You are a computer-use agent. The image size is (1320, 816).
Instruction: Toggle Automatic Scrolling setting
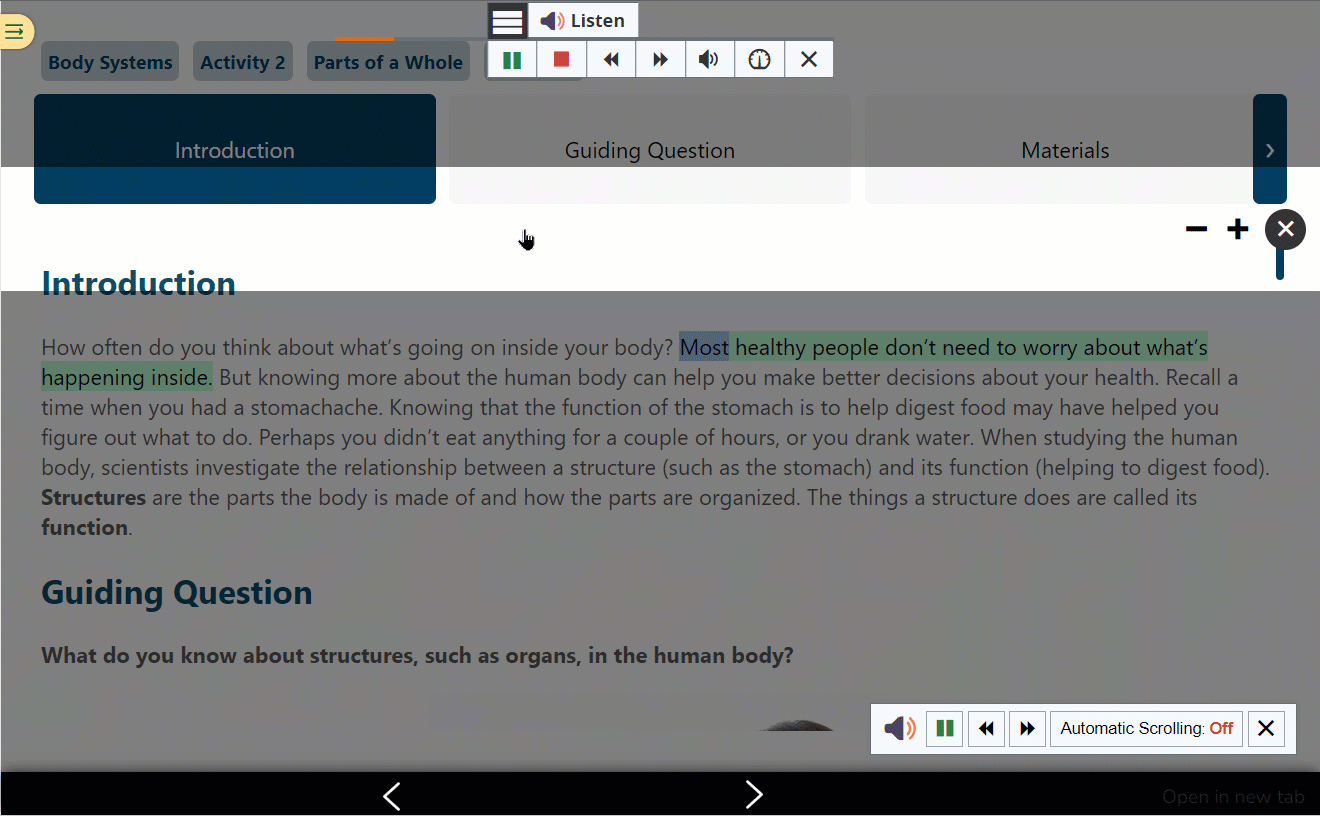pyautogui.click(x=1146, y=729)
